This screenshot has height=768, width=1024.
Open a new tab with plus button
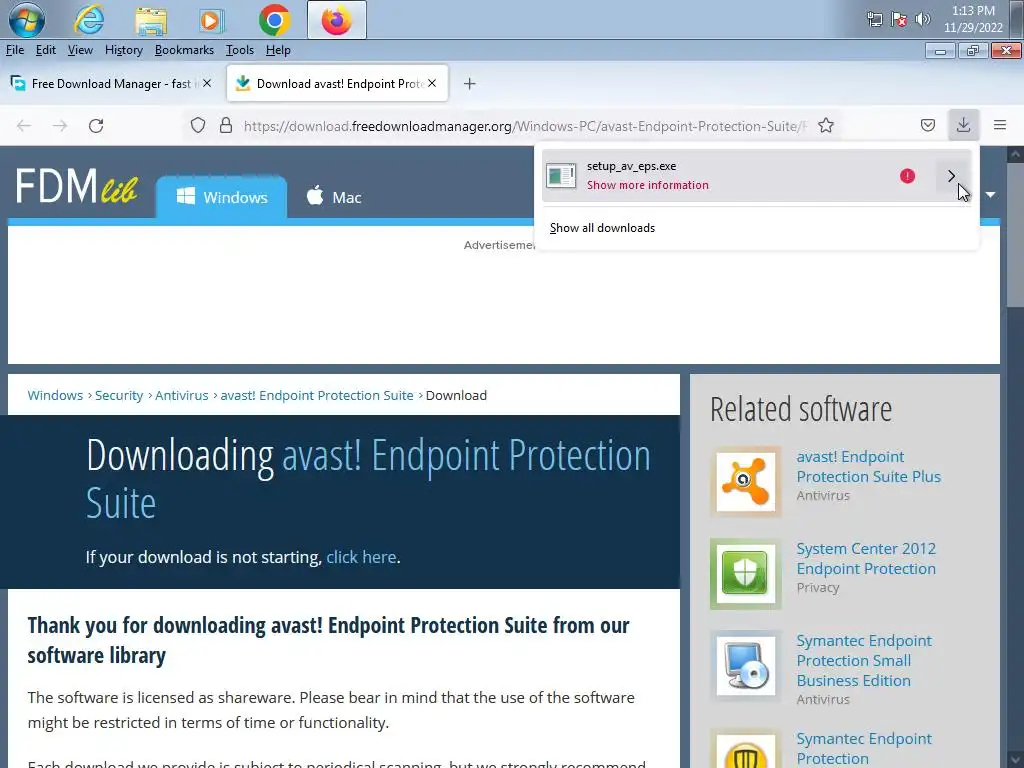click(x=470, y=84)
